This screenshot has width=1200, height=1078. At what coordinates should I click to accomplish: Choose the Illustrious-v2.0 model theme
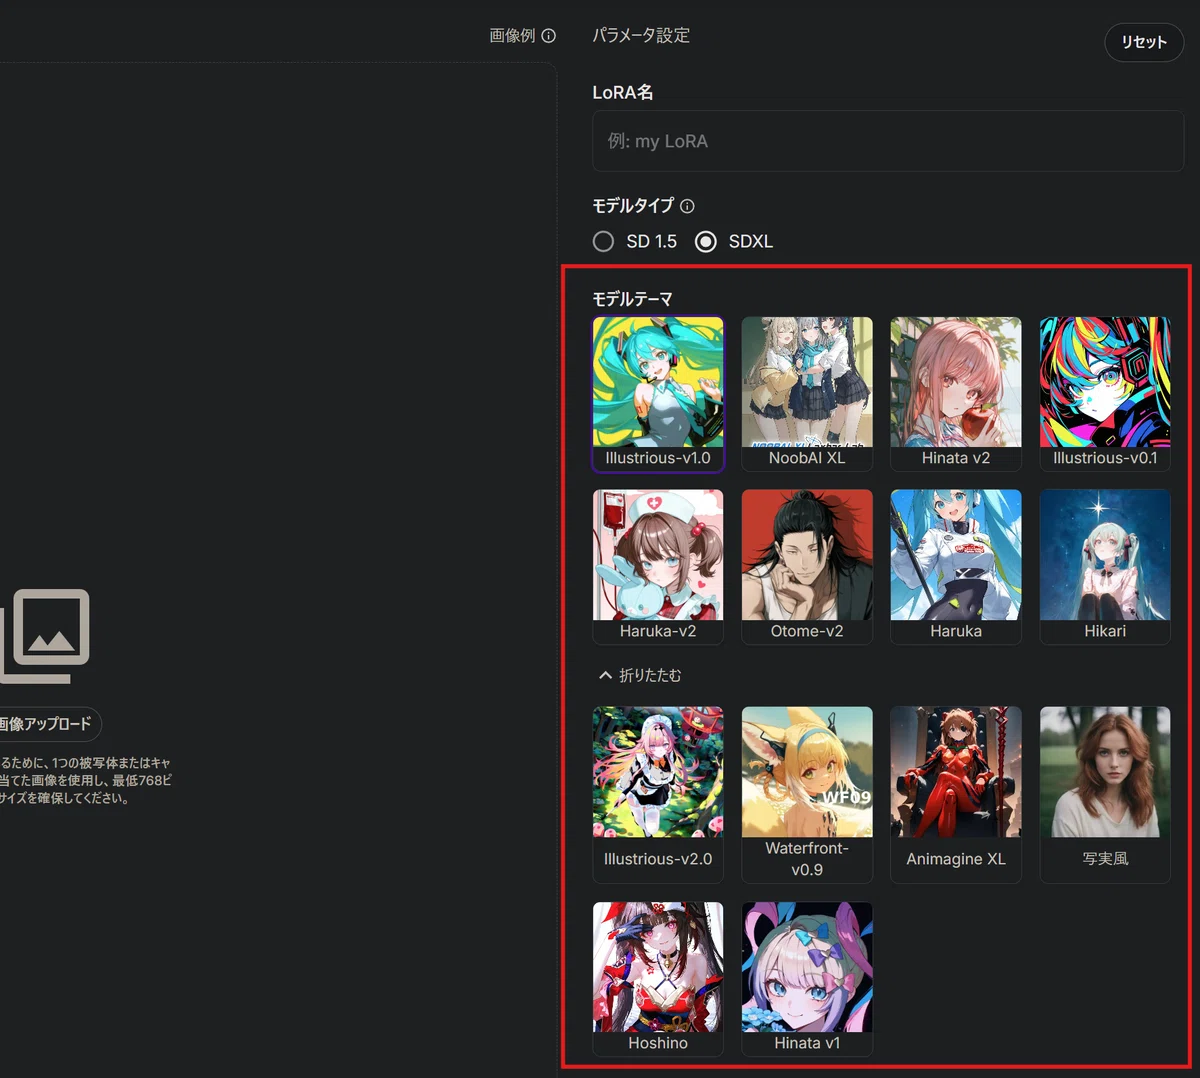click(x=658, y=795)
